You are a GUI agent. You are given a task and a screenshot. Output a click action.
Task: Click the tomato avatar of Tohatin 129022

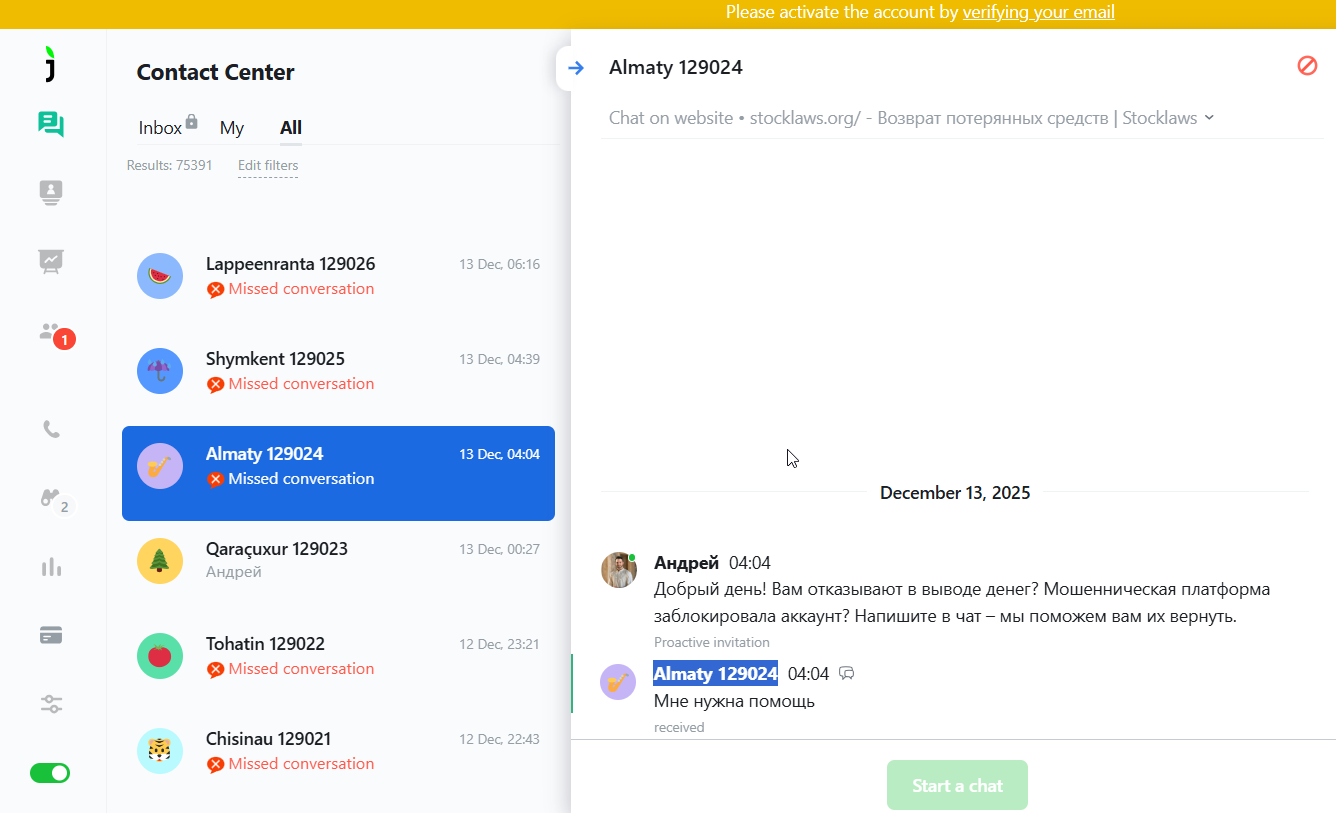pos(160,656)
